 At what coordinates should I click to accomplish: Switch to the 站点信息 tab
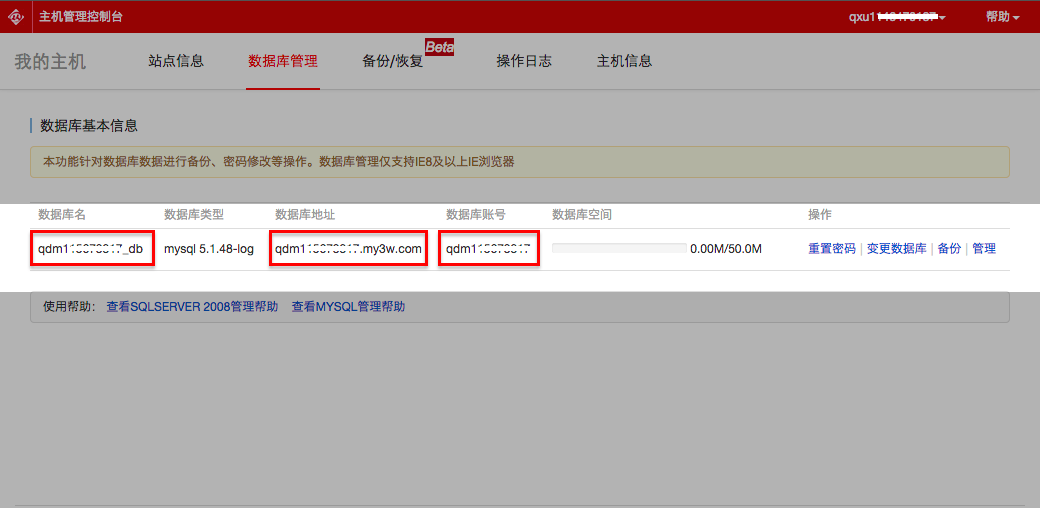pos(176,61)
